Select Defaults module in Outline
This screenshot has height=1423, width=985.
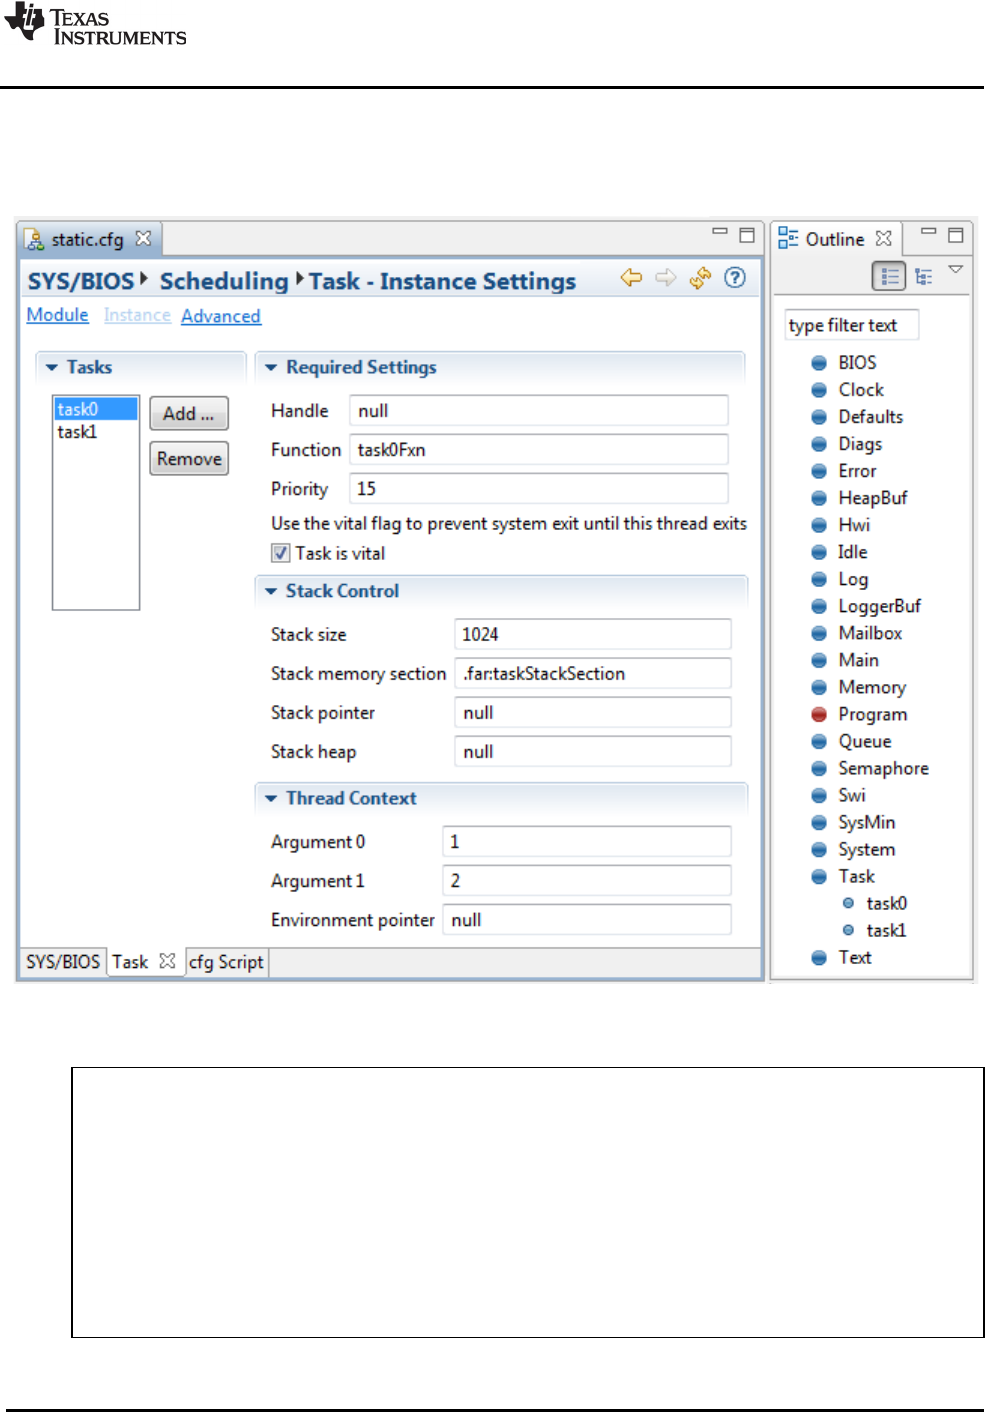click(870, 417)
